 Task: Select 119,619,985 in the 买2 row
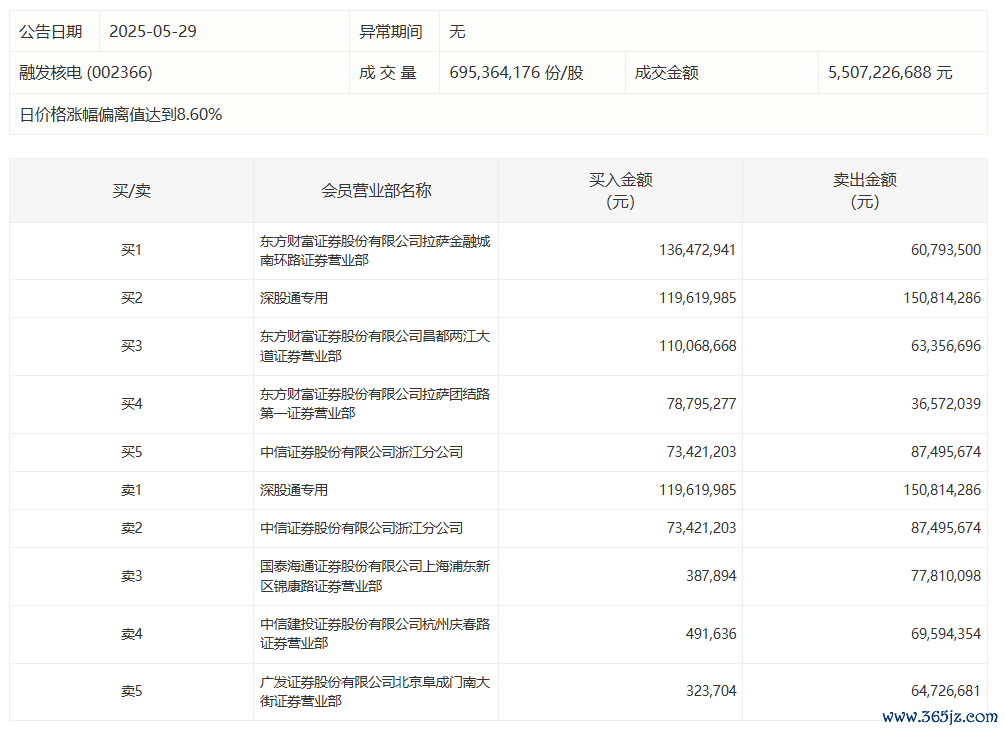697,298
